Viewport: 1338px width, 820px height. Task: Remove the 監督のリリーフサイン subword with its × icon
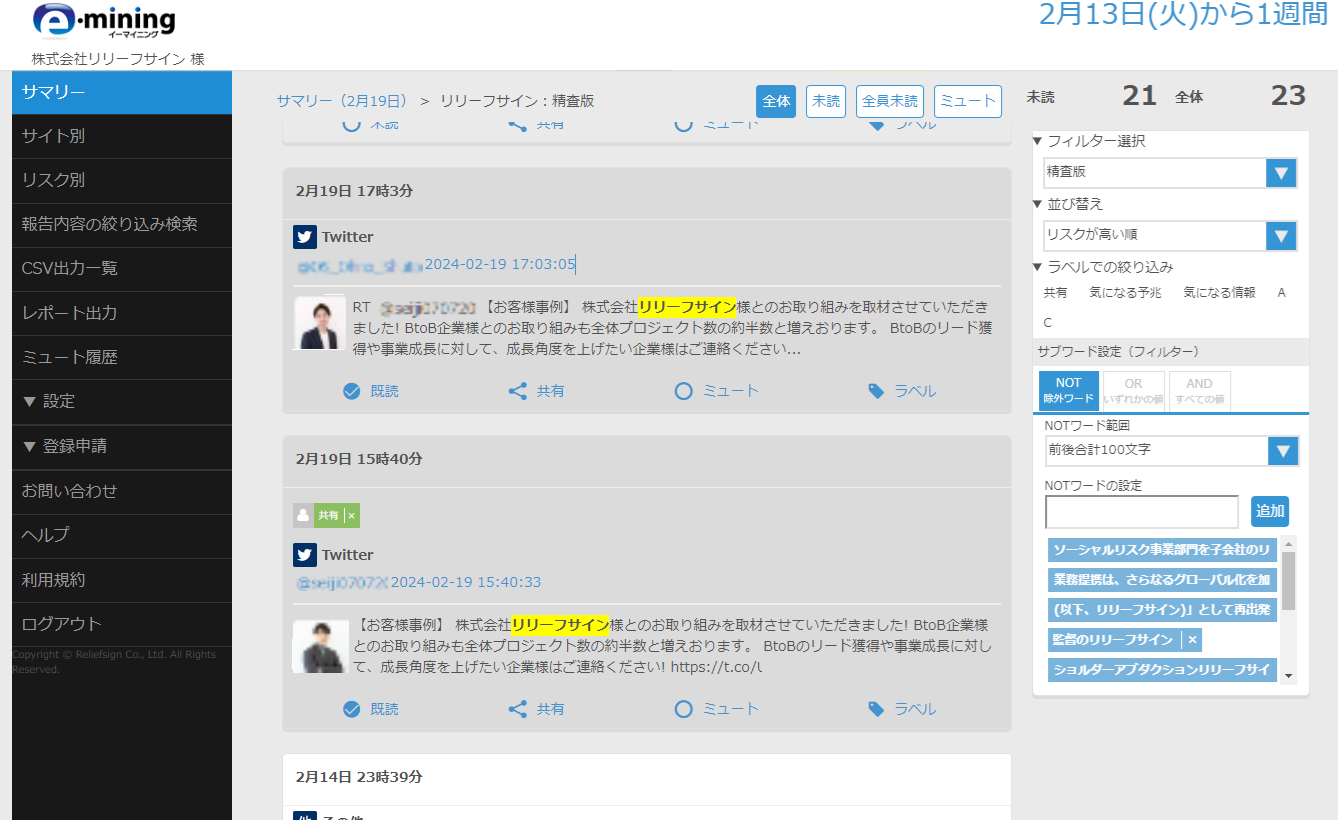[x=1194, y=640]
